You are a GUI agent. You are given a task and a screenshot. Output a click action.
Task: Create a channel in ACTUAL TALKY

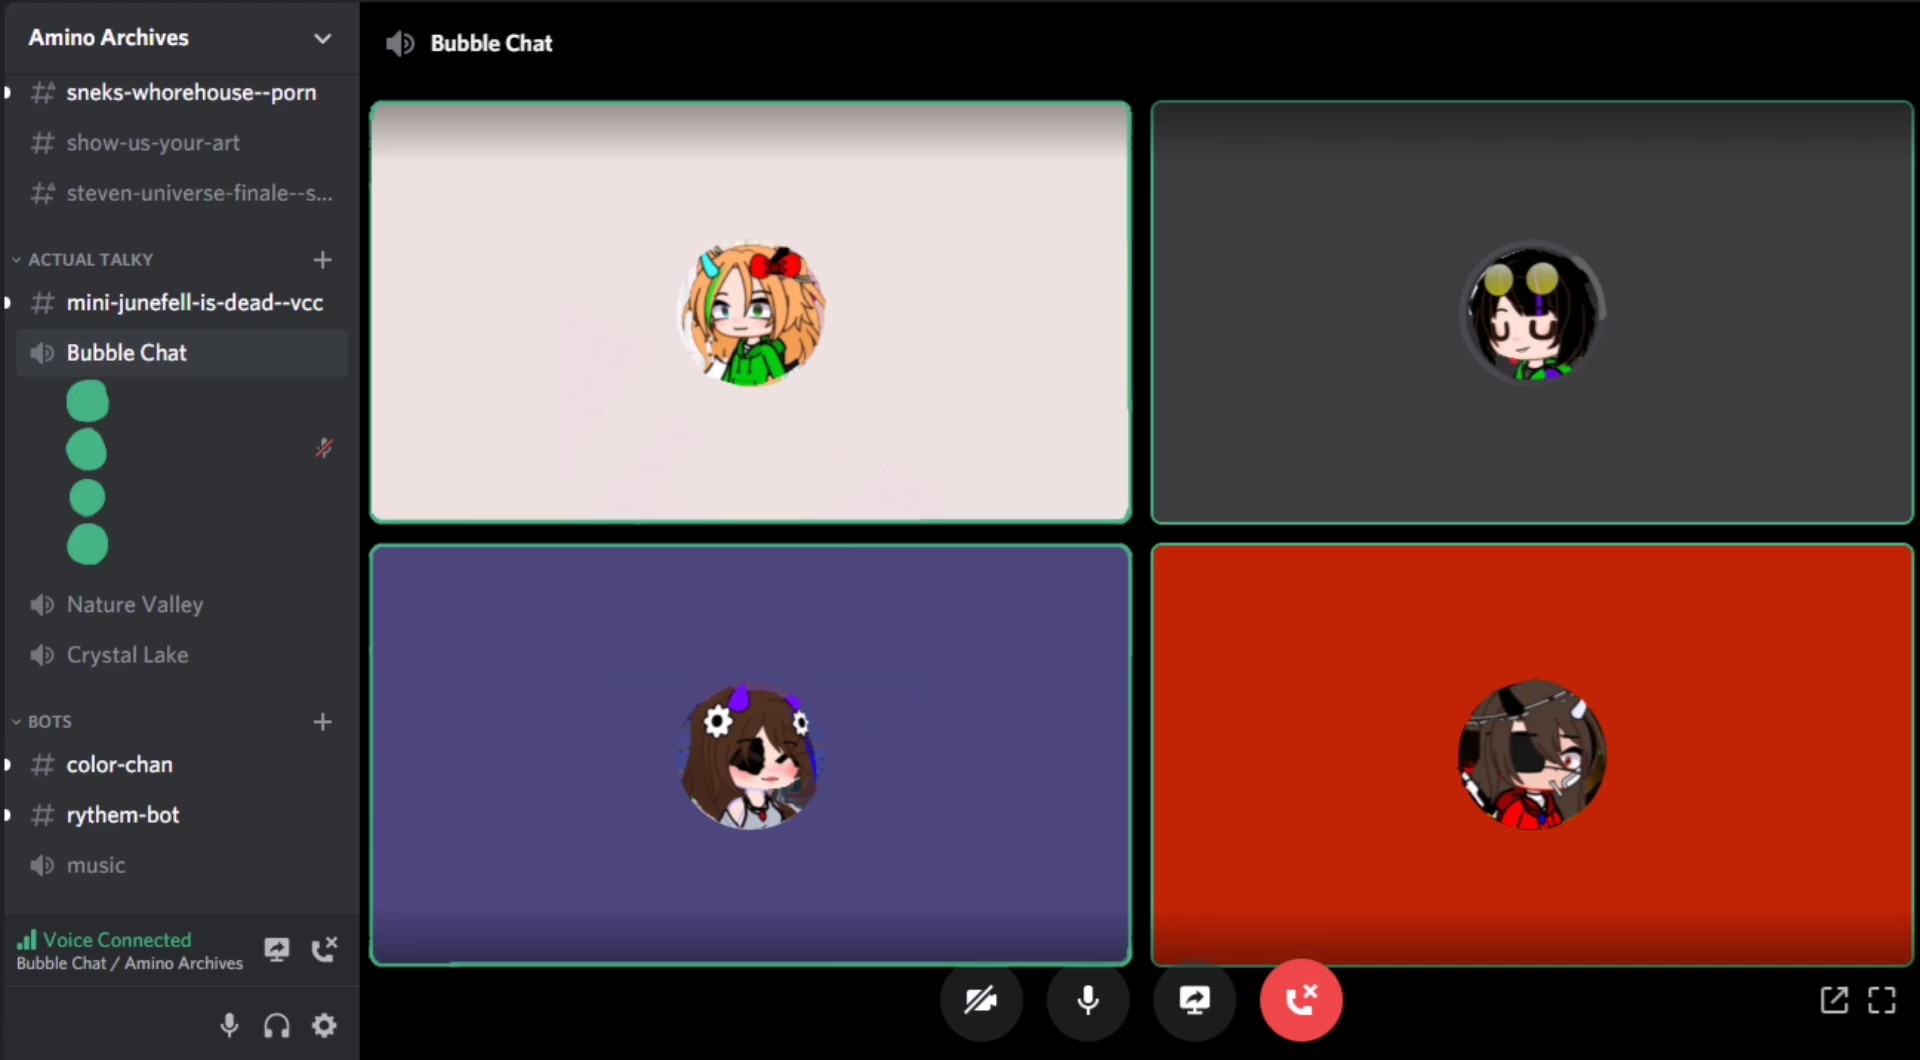322,260
